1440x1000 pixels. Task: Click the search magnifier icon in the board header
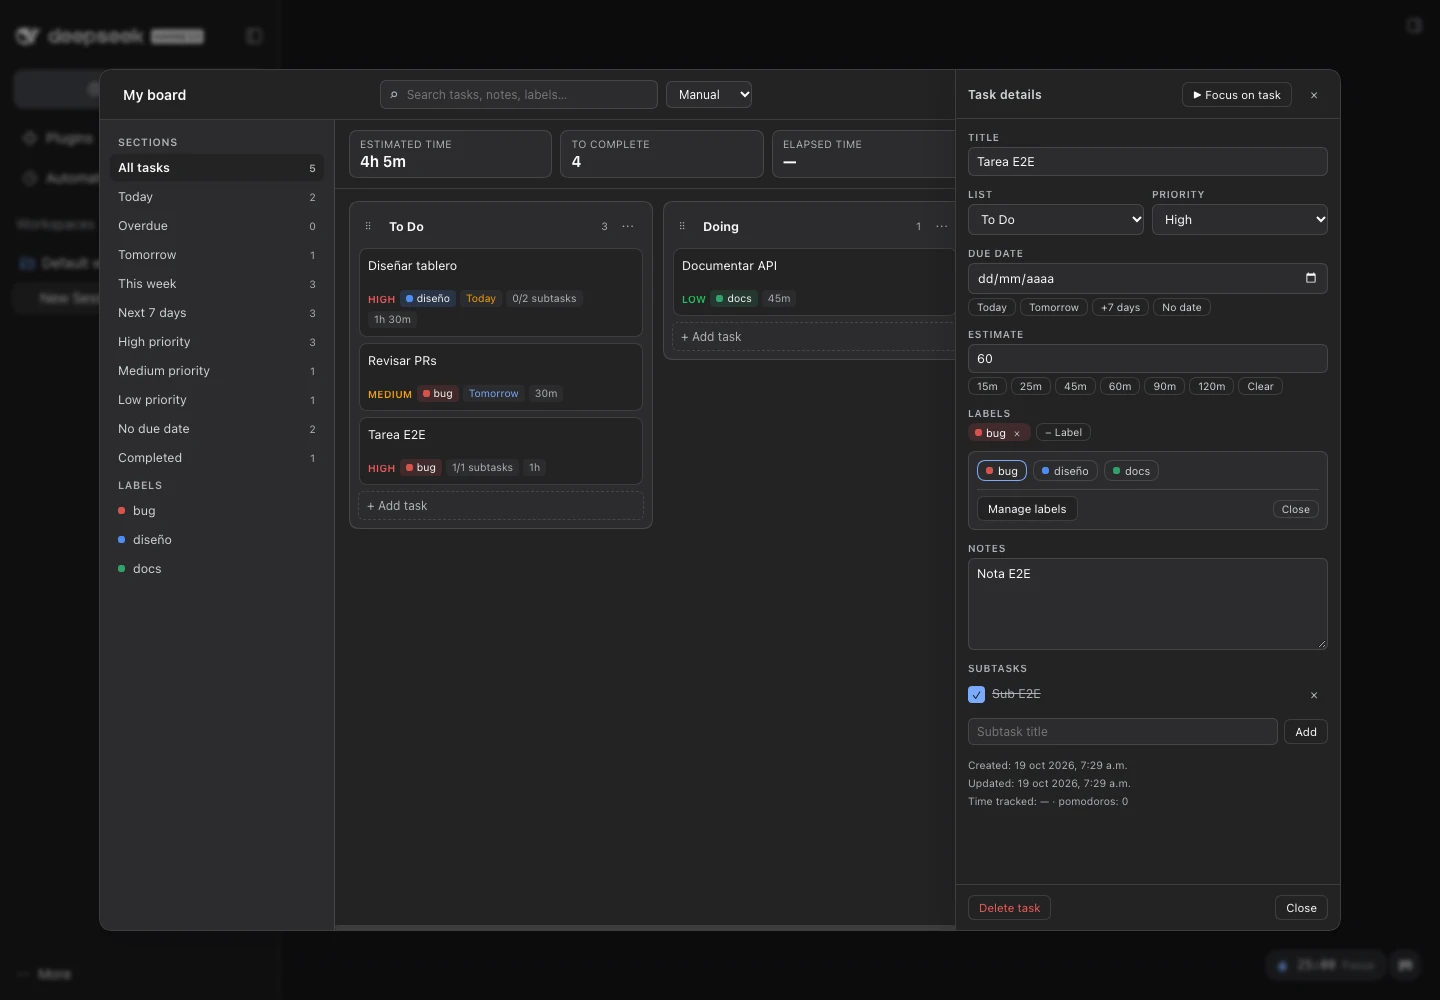pyautogui.click(x=394, y=95)
